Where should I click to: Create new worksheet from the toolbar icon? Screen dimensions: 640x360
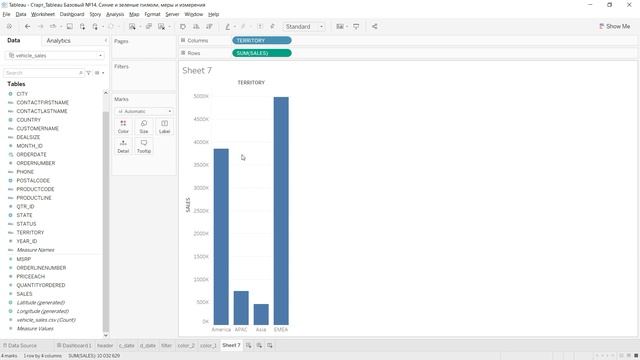(x=132, y=27)
